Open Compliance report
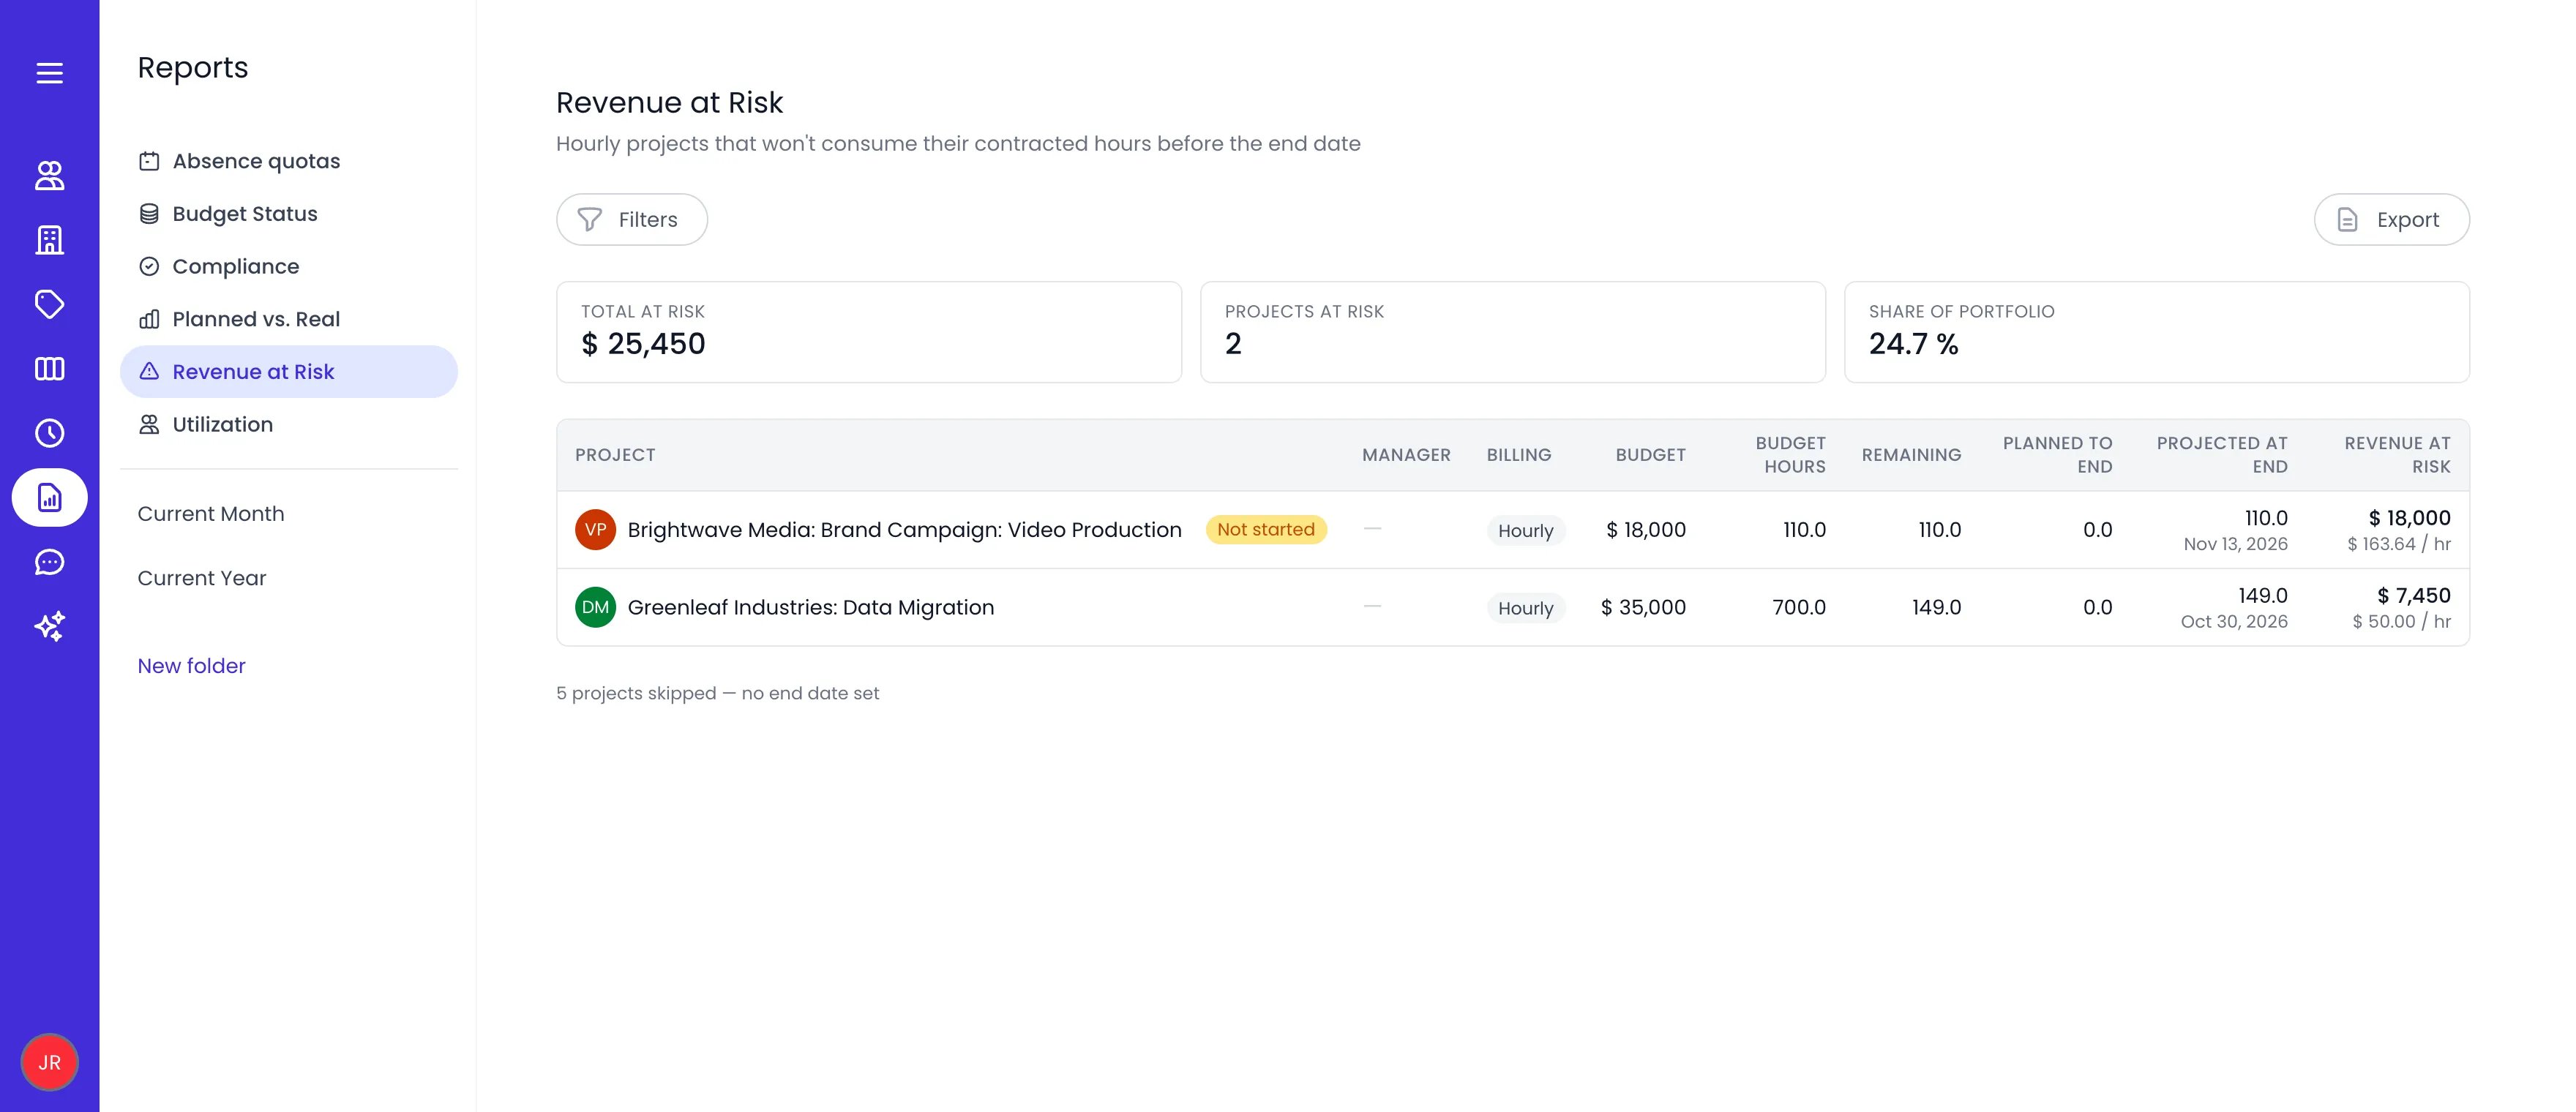Image resolution: width=2576 pixels, height=1112 pixels. [289, 266]
